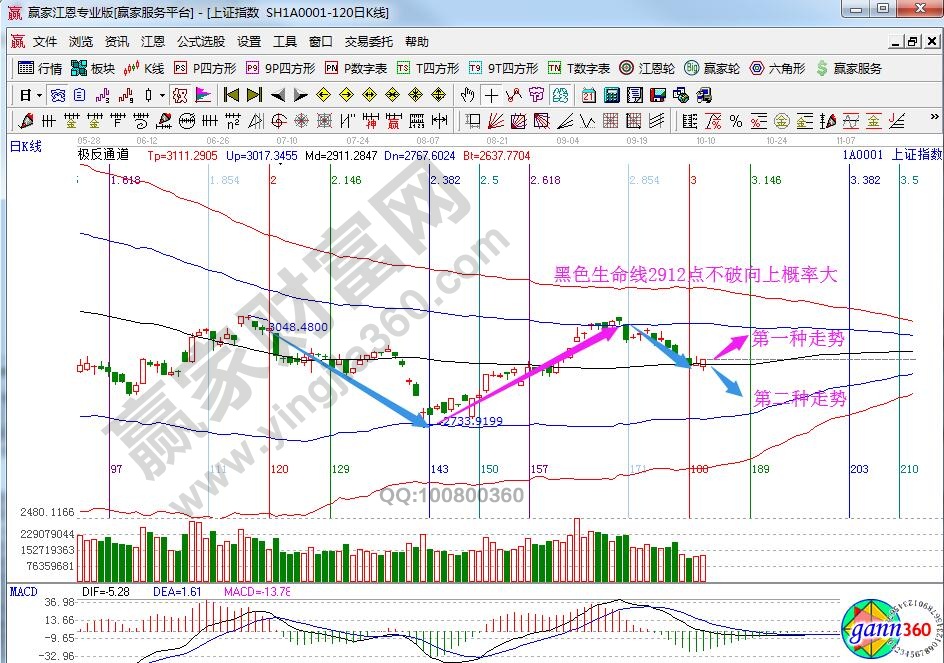Expand the 日 period dropdown arrow
The width and height of the screenshot is (944, 663).
coord(39,95)
